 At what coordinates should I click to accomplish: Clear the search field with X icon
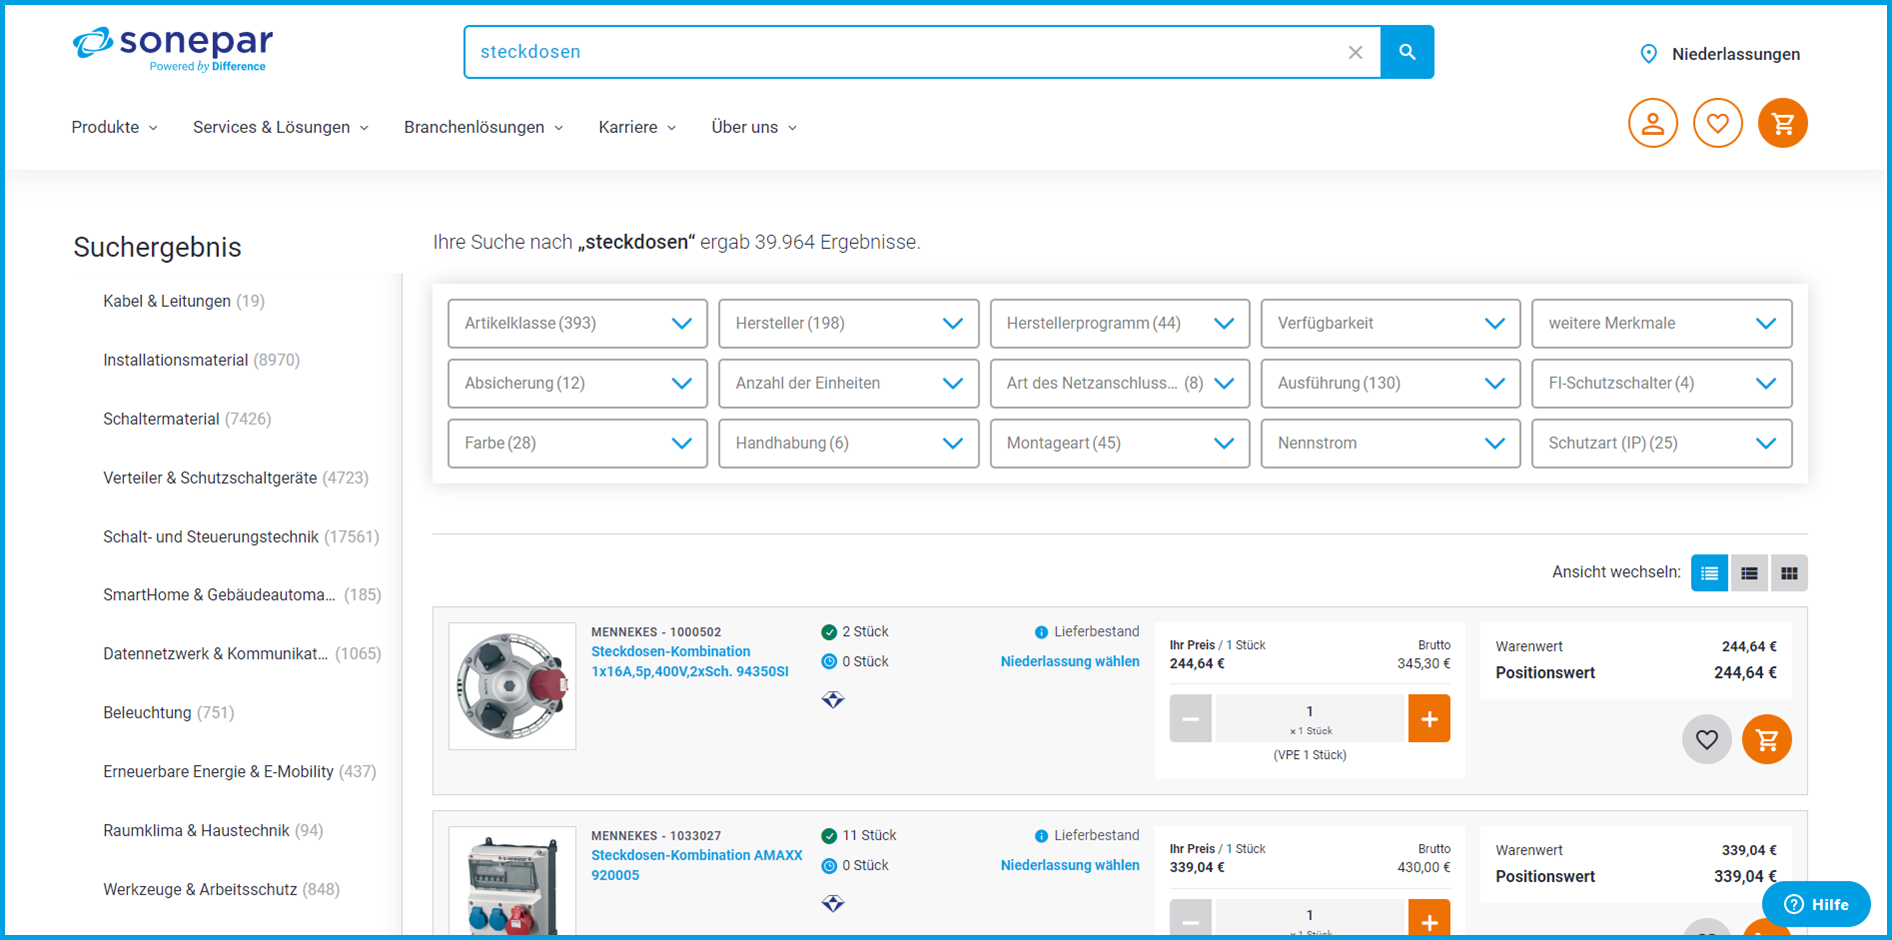[x=1355, y=52]
